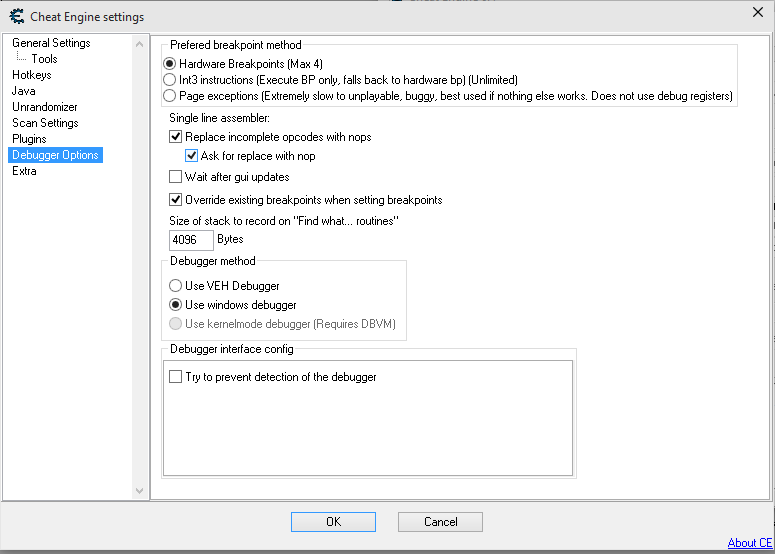Click the Cheat Engine logo icon in title bar
The image size is (775, 554).
point(16,16)
